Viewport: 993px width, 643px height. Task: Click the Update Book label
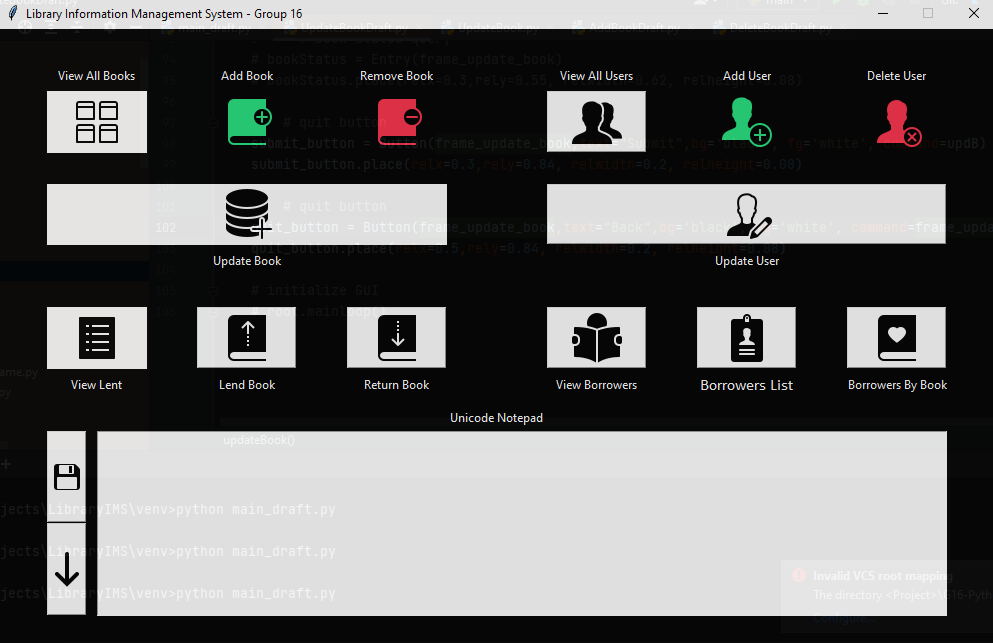[x=247, y=261]
